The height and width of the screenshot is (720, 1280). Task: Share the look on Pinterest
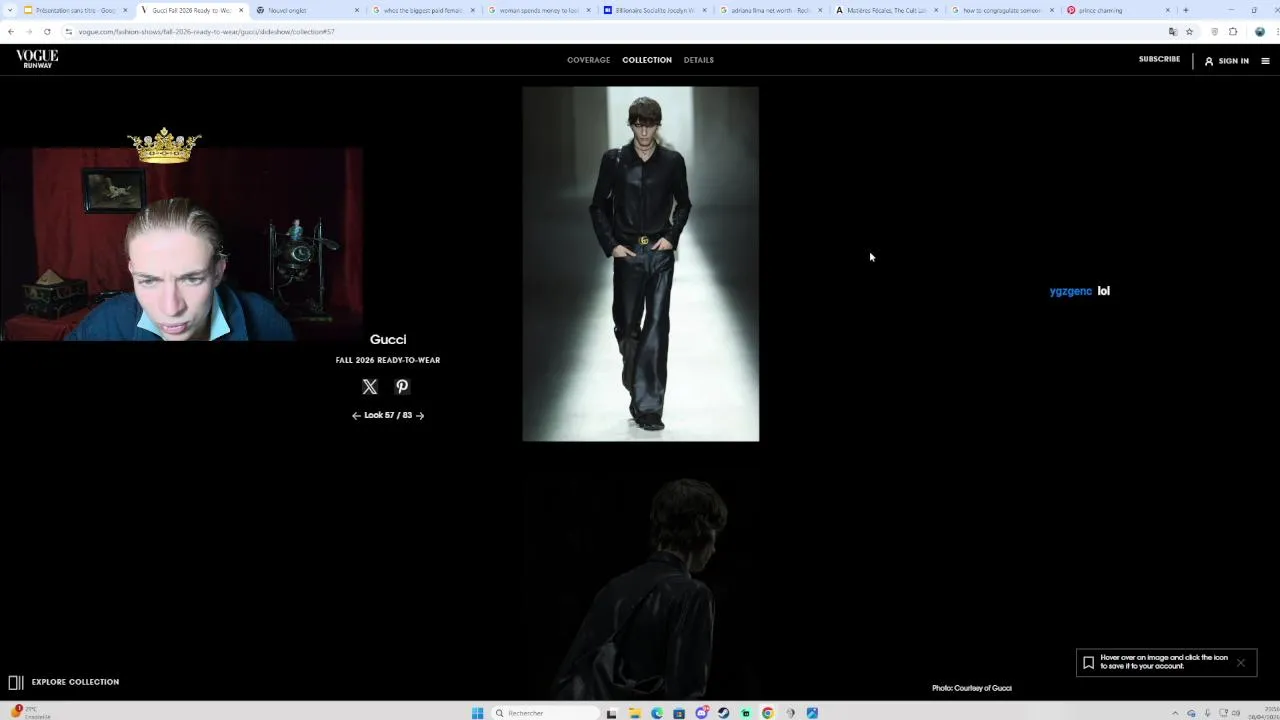[x=402, y=387]
